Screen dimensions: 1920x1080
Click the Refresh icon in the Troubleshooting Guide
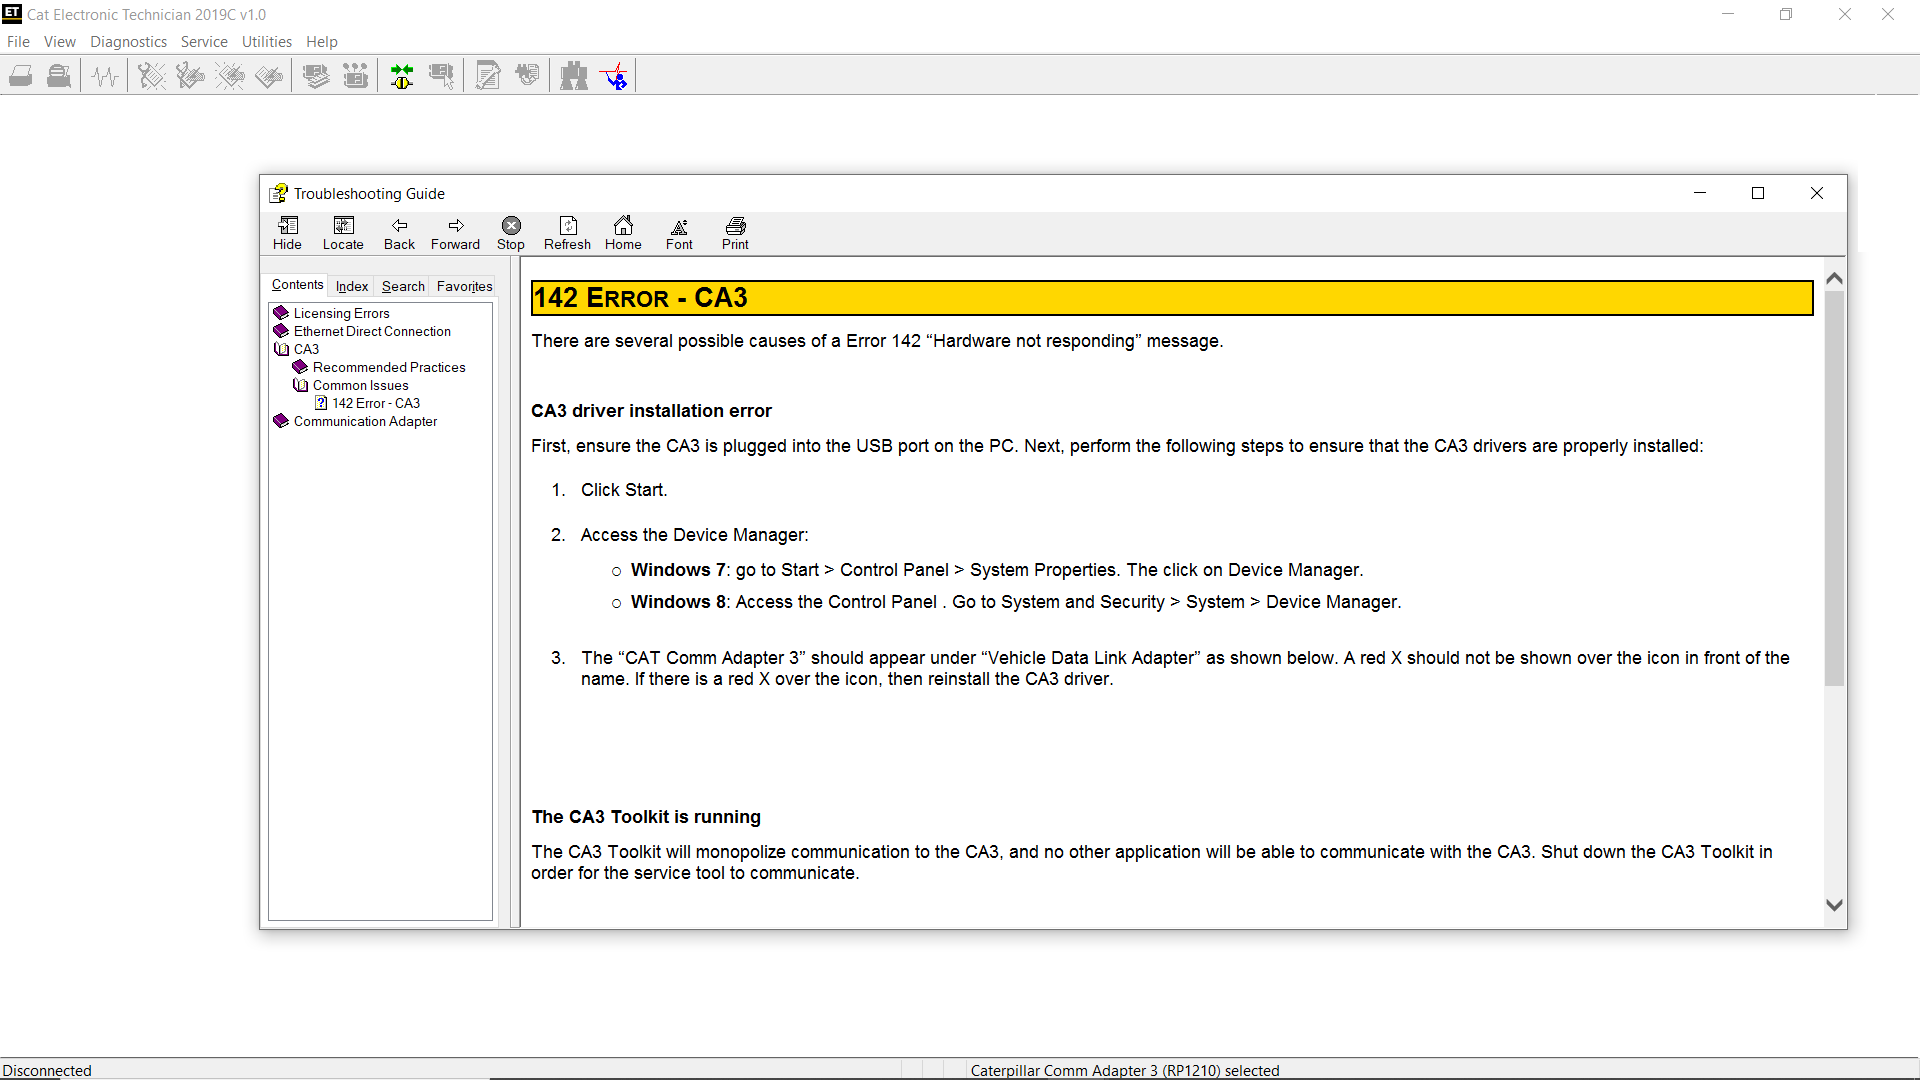(567, 233)
